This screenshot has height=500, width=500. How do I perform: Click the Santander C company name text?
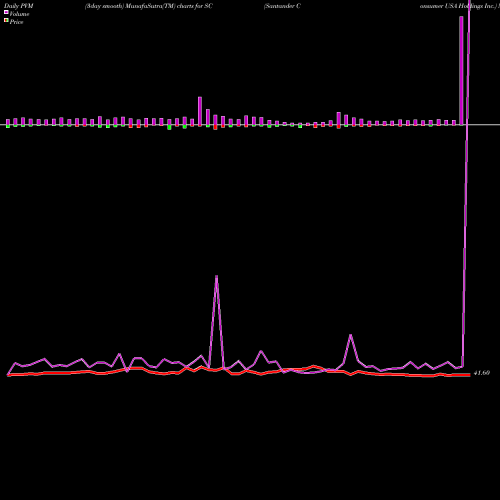(282, 6)
